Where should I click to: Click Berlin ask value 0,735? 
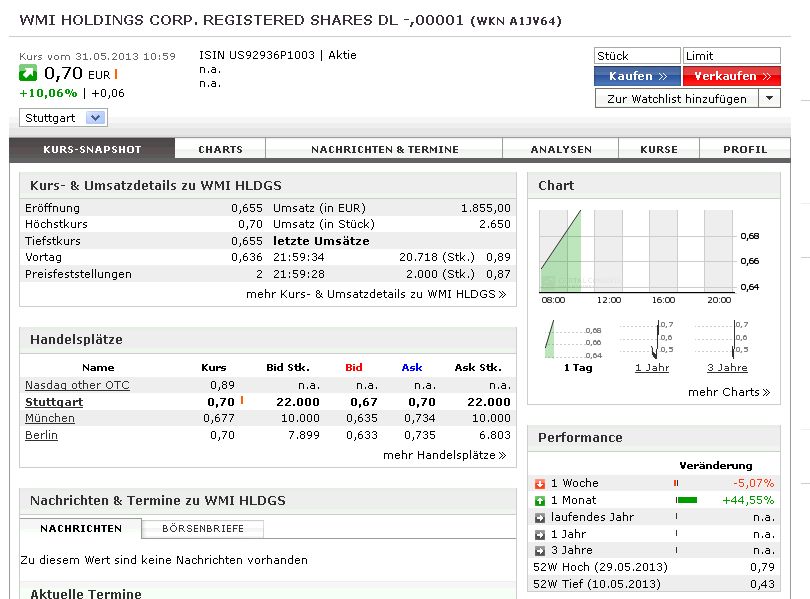[x=419, y=435]
